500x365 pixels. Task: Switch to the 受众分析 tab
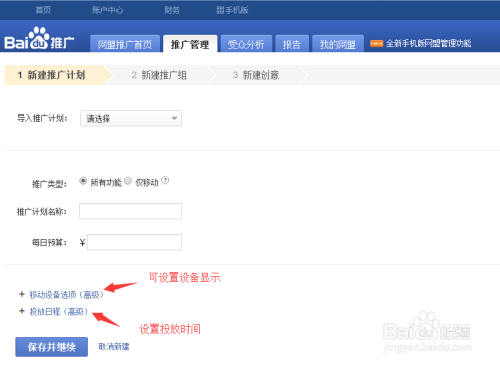(246, 44)
